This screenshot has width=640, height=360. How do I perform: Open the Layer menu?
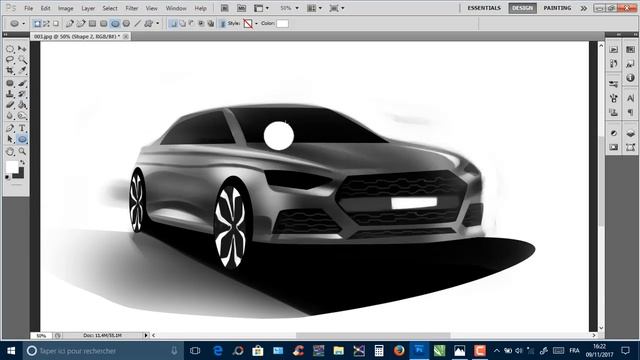[88, 8]
